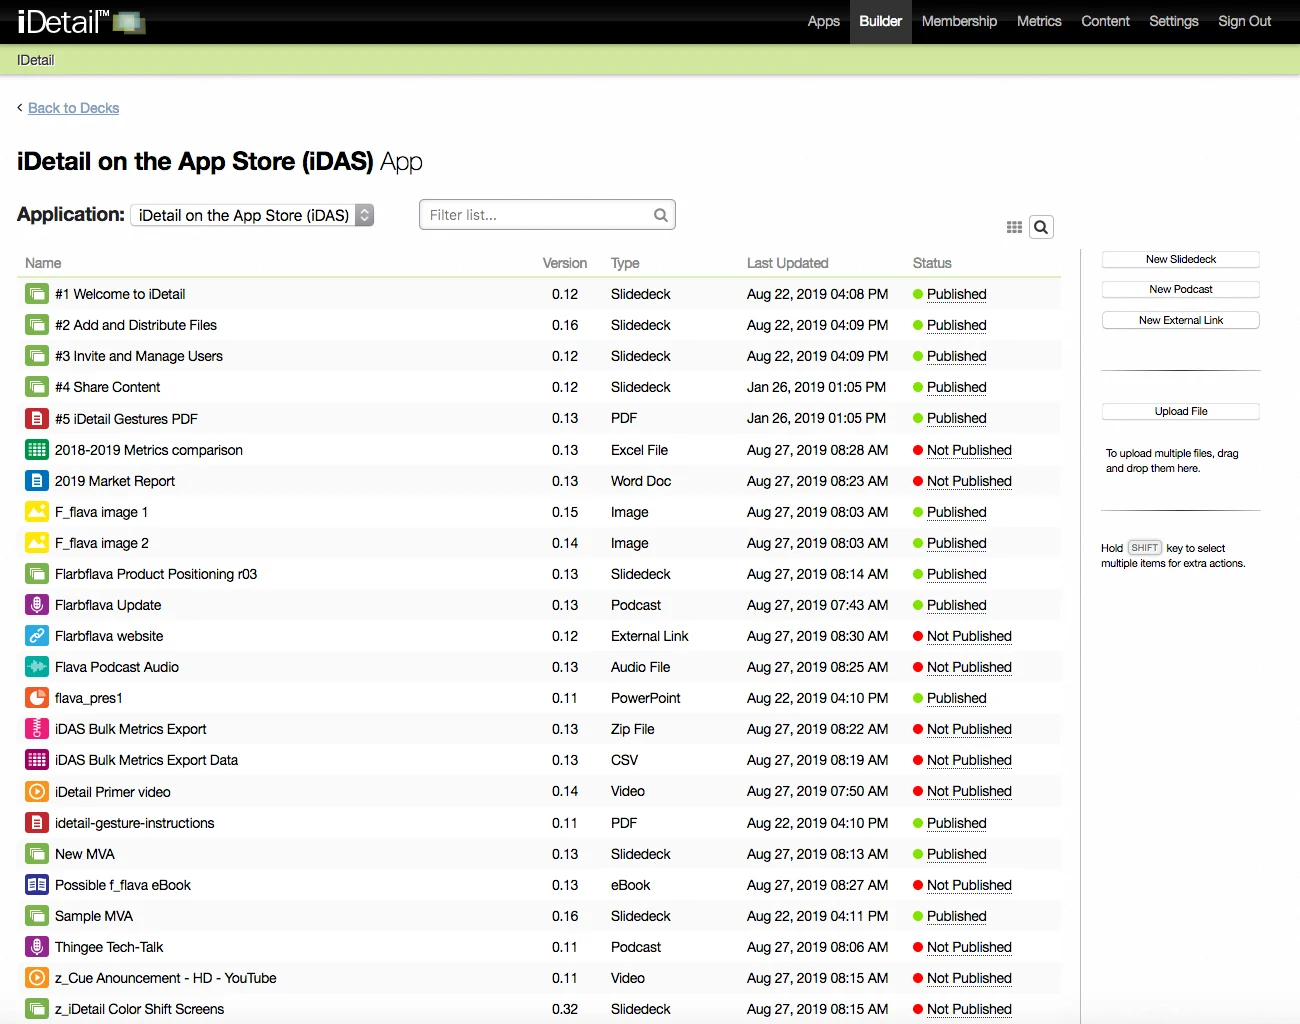Follow the Back to Decks link
This screenshot has height=1024, width=1300.
(73, 108)
